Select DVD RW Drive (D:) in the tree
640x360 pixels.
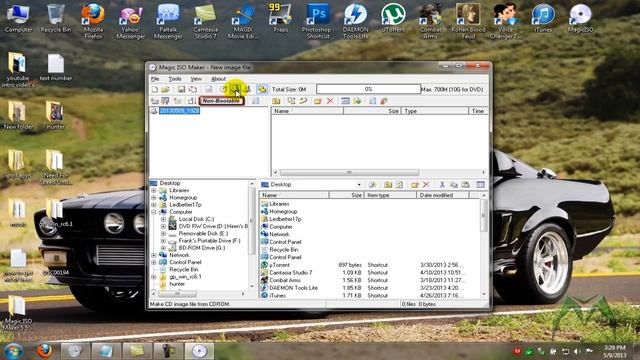pos(213,227)
